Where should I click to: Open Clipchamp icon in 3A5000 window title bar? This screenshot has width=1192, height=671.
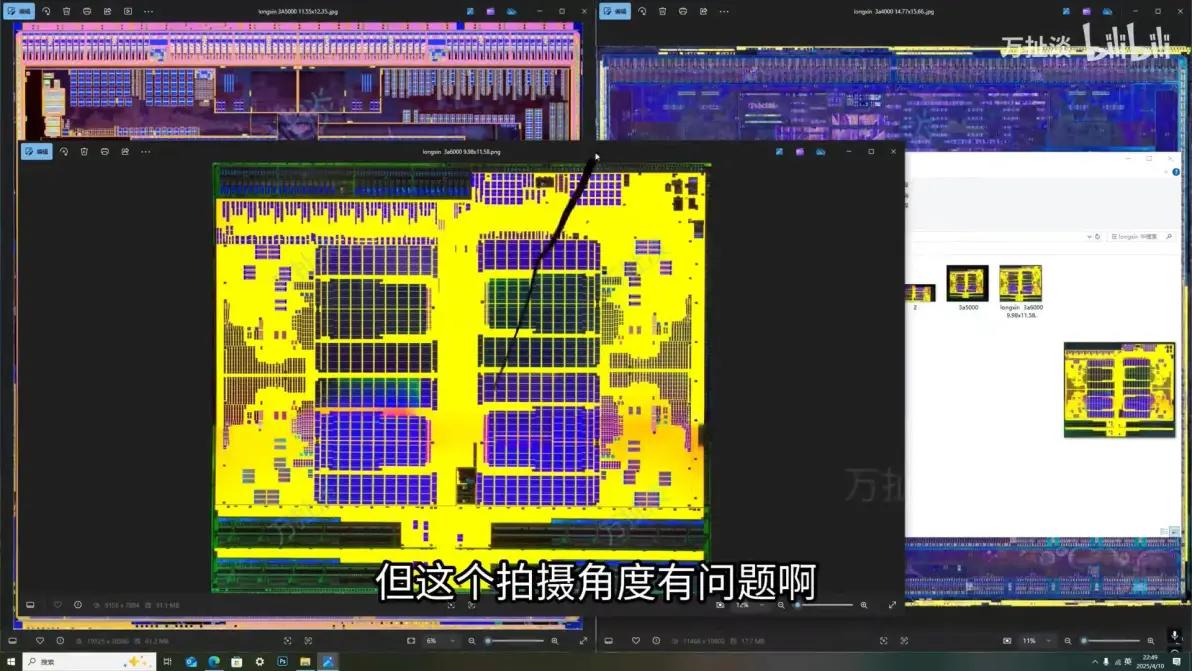[491, 11]
